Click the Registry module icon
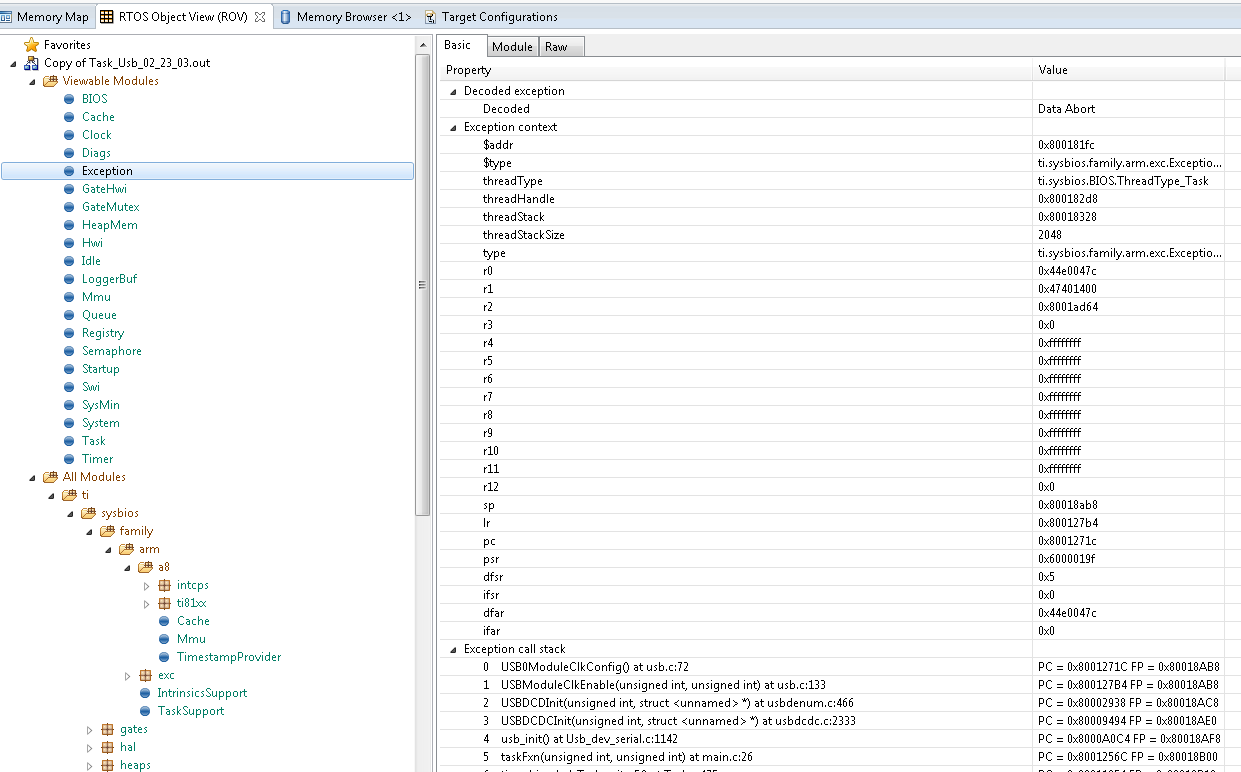The width and height of the screenshot is (1241, 772). click(69, 333)
